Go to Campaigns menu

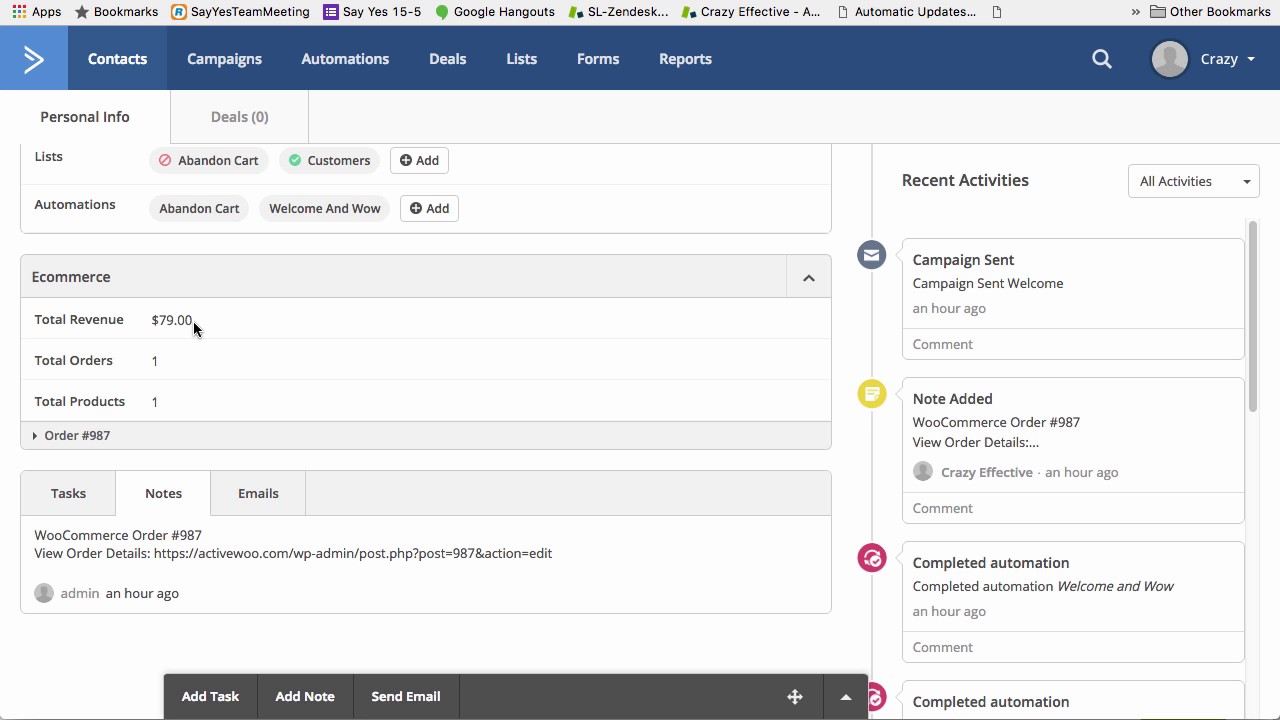[x=224, y=59]
